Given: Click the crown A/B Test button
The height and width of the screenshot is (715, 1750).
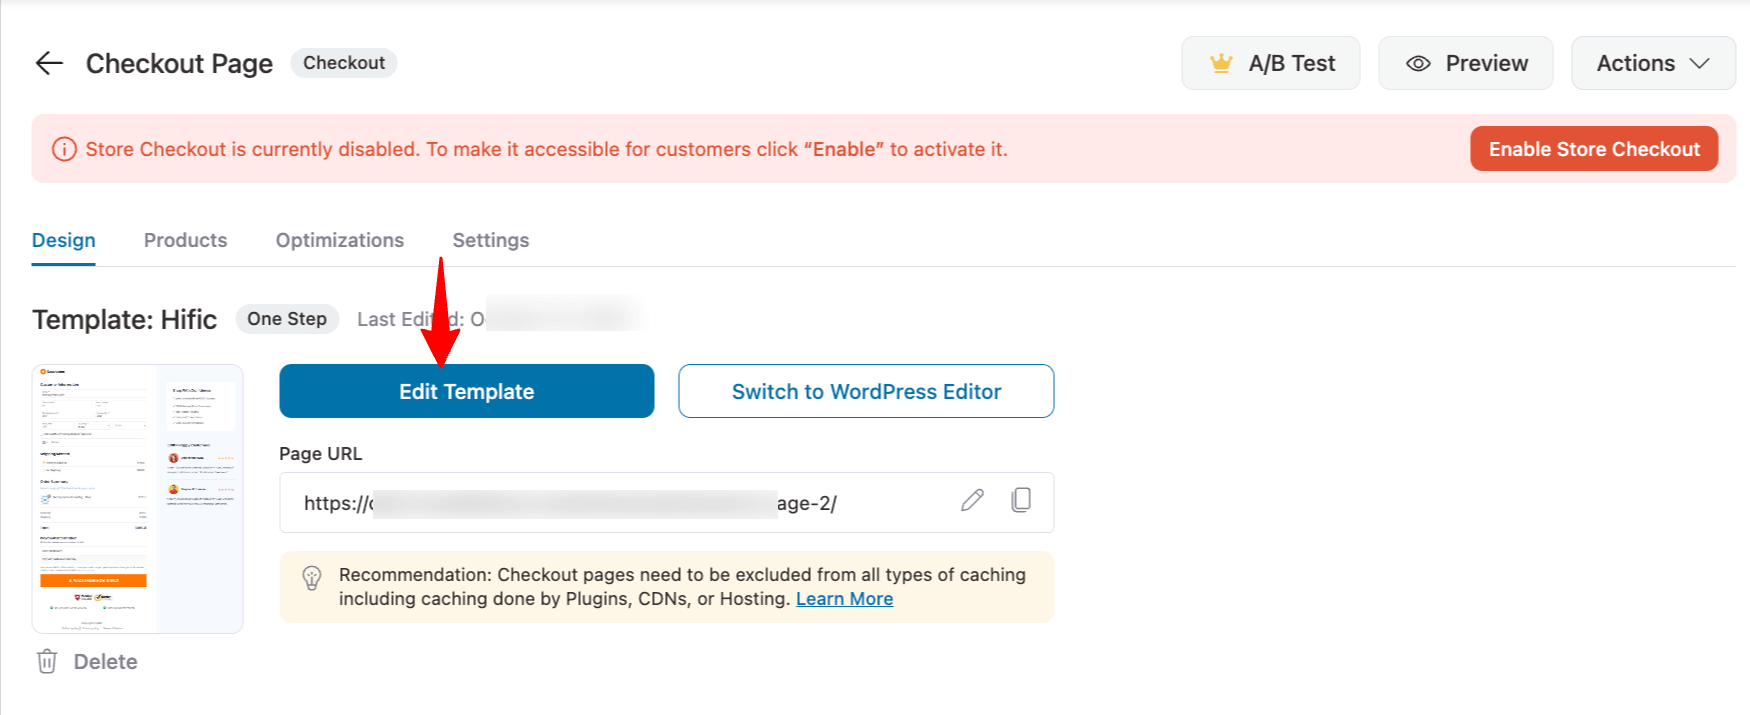Looking at the screenshot, I should 1270,63.
